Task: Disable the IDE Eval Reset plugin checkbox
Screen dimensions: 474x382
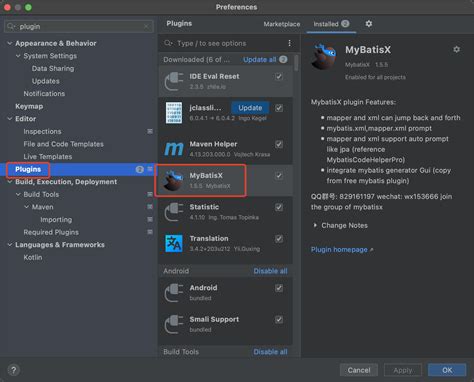Action: click(279, 77)
